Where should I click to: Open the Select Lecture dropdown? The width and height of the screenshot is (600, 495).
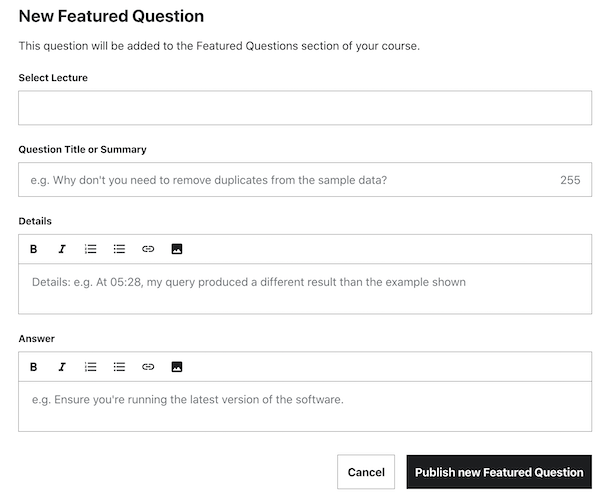pos(305,108)
